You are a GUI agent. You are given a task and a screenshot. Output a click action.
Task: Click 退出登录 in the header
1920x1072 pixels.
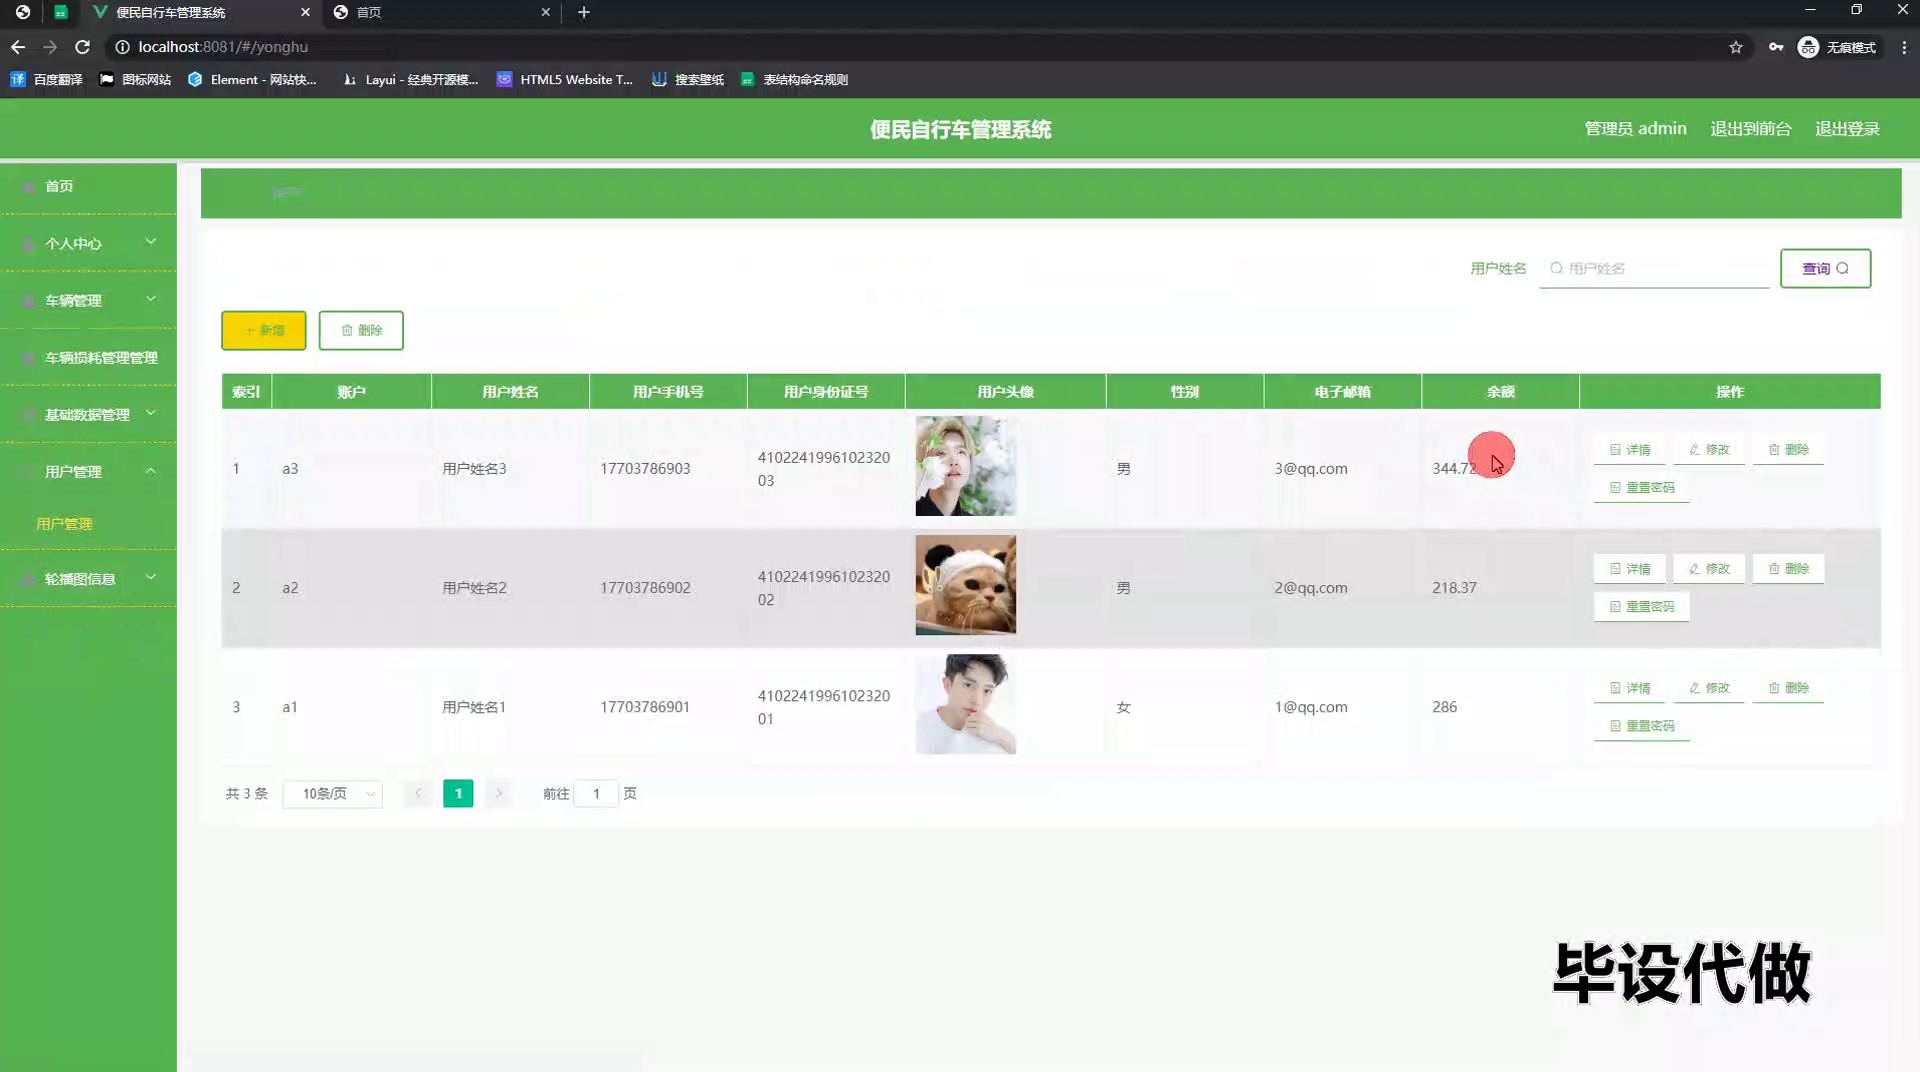click(1847, 129)
